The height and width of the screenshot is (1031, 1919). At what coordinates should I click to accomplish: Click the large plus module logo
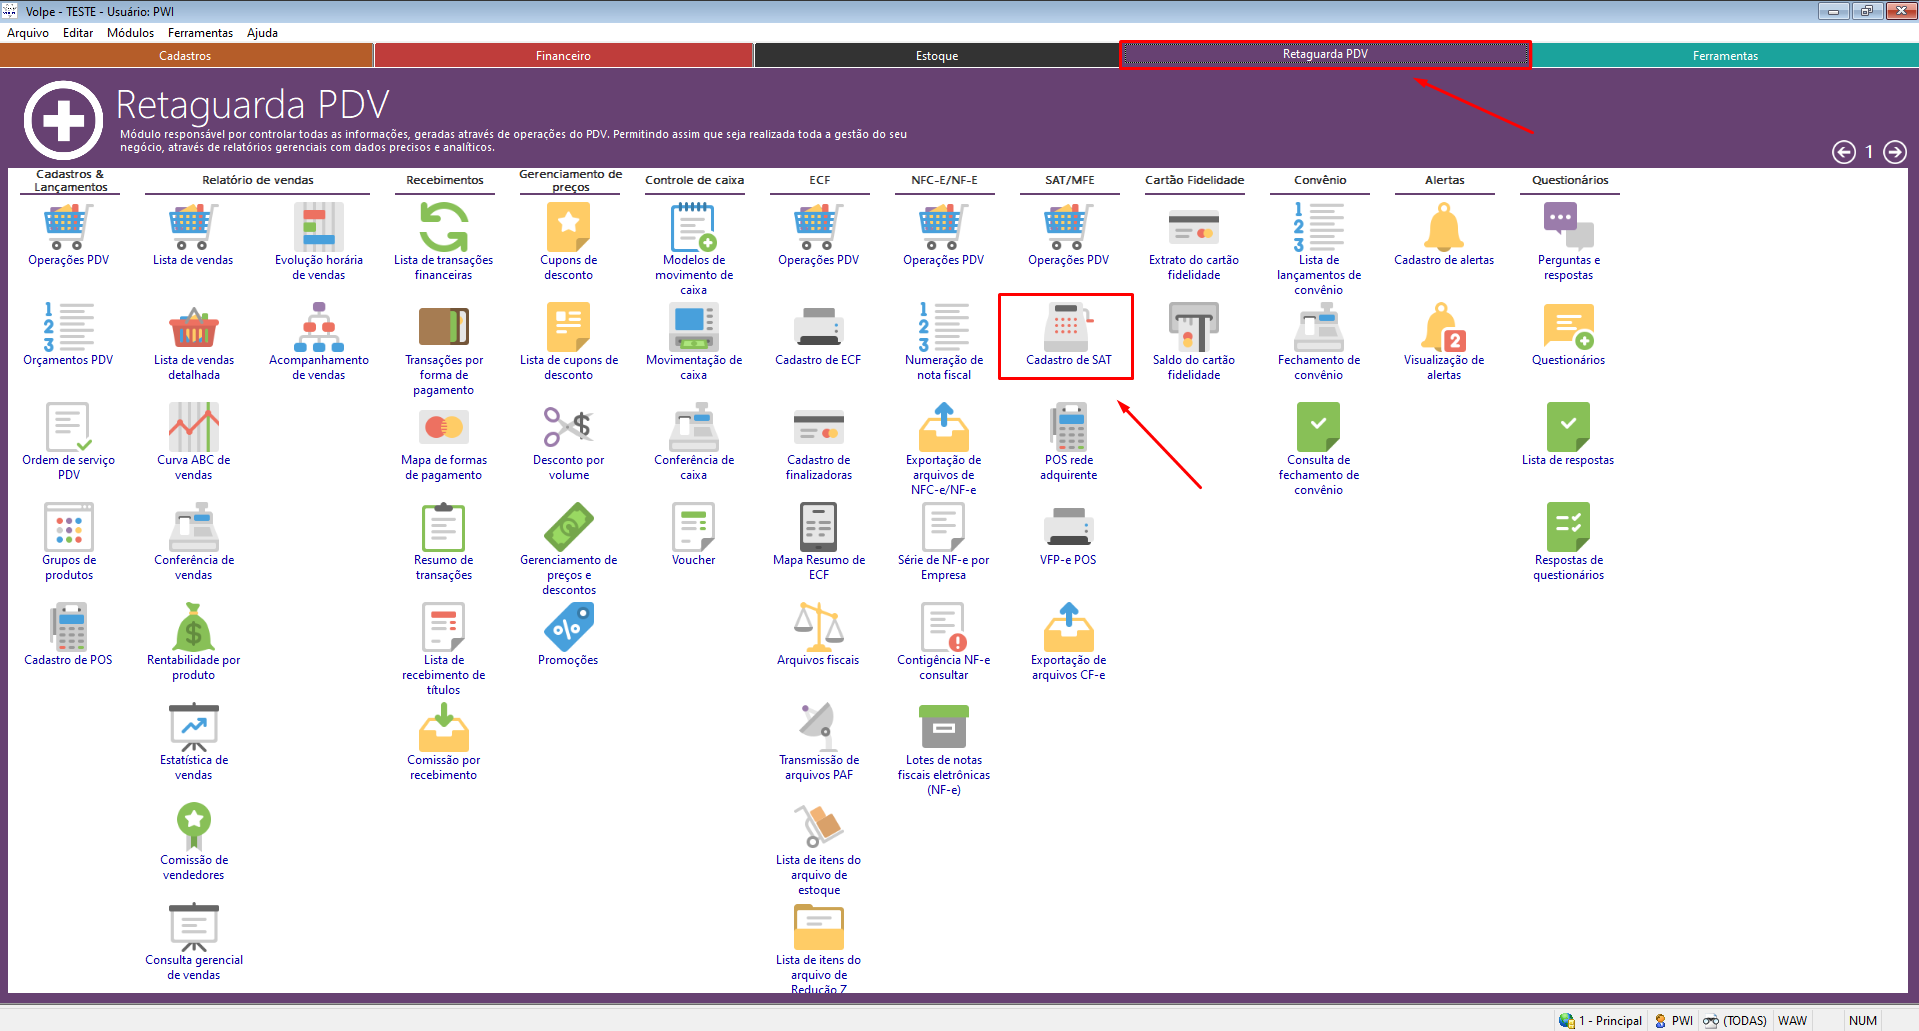(63, 121)
